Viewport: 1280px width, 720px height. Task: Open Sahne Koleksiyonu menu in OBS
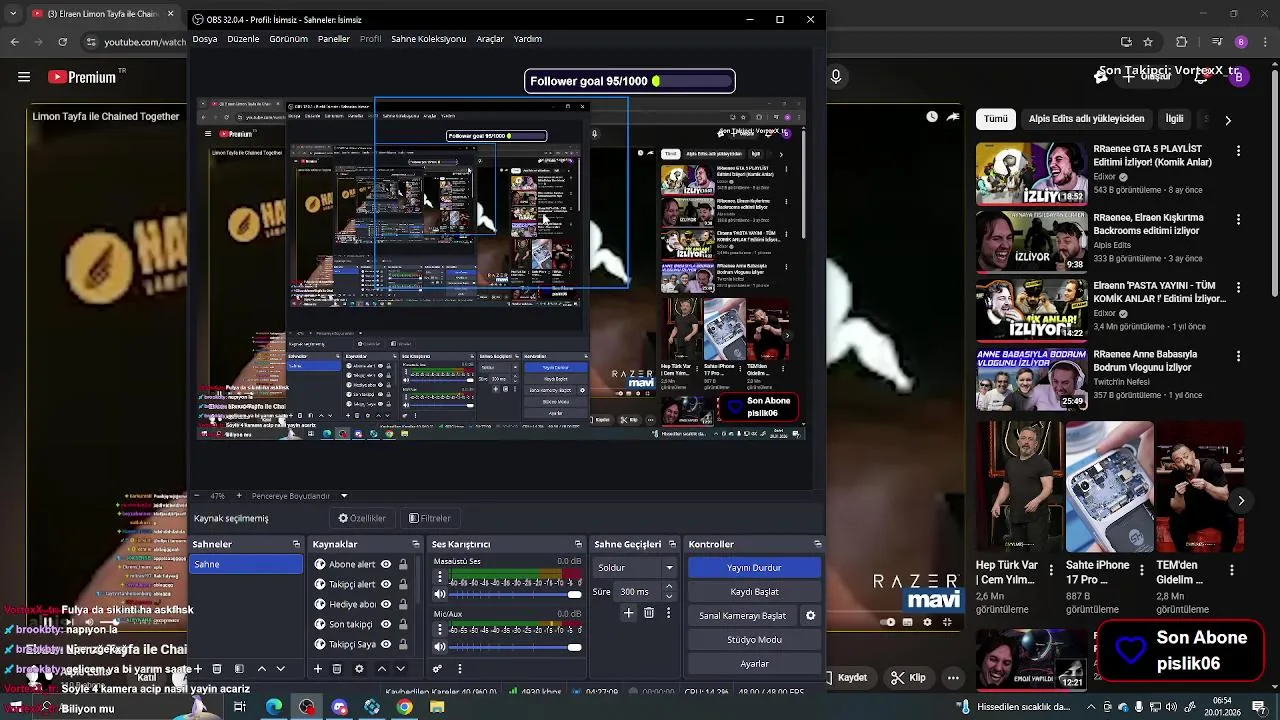tap(429, 39)
